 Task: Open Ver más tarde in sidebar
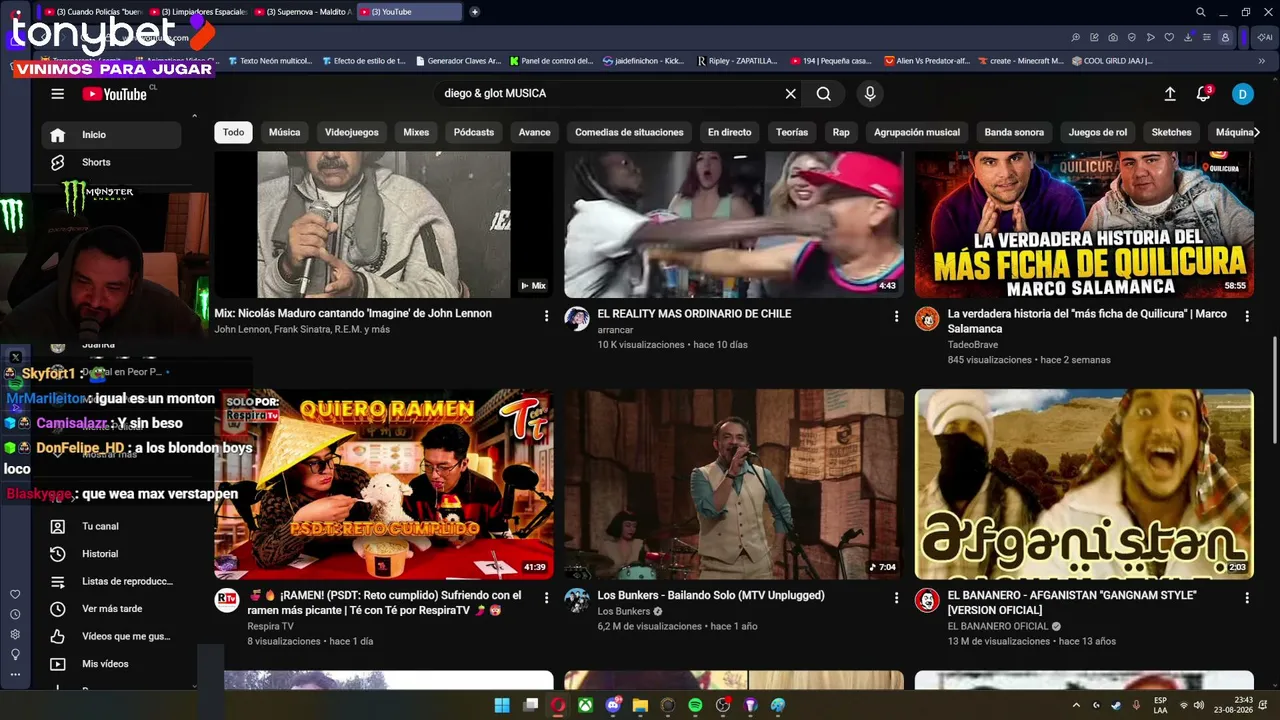111,609
